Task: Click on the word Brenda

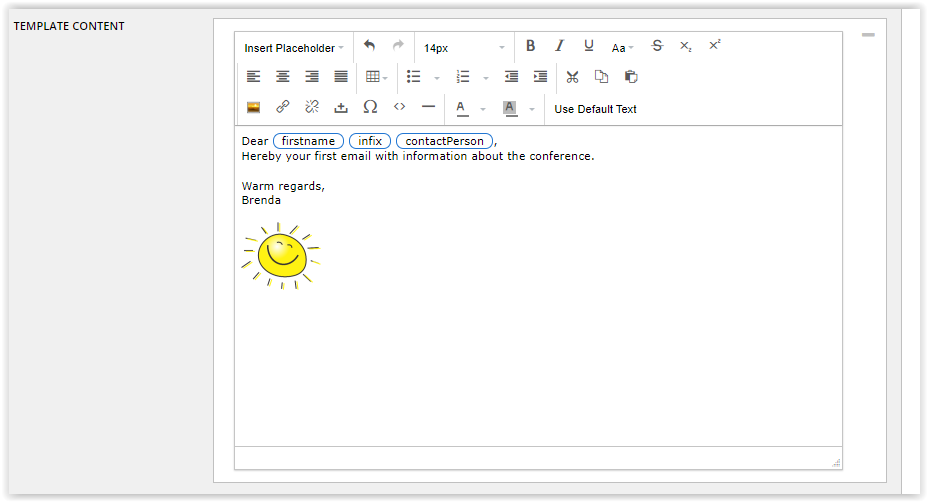Action: point(261,200)
